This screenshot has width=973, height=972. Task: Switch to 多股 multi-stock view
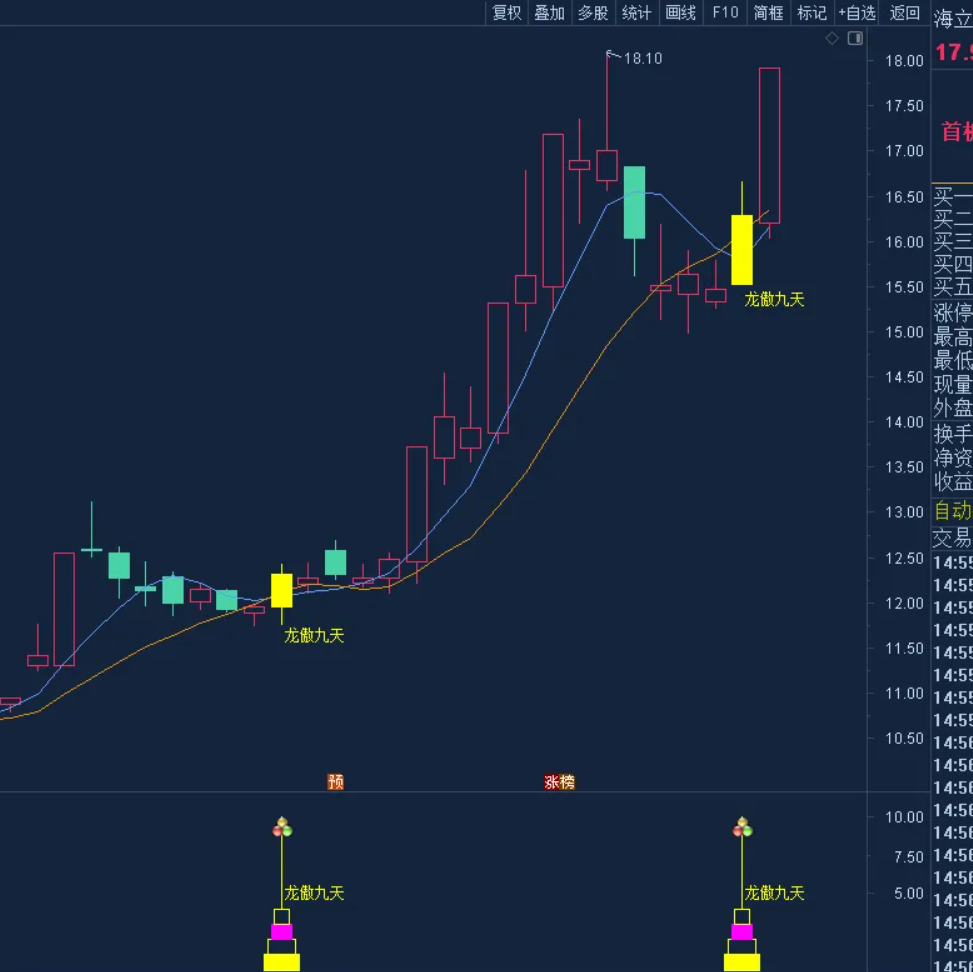click(x=593, y=13)
